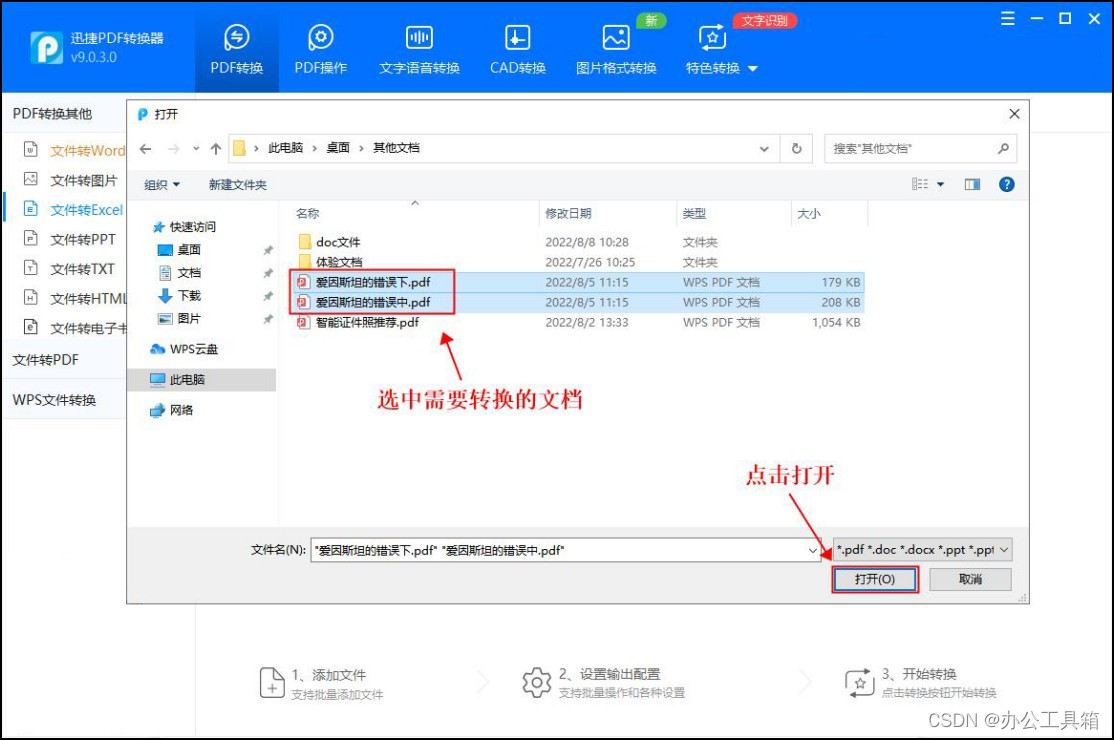Click 此电脑 in the address path
Viewport: 1114px width, 740px height.
click(x=285, y=148)
